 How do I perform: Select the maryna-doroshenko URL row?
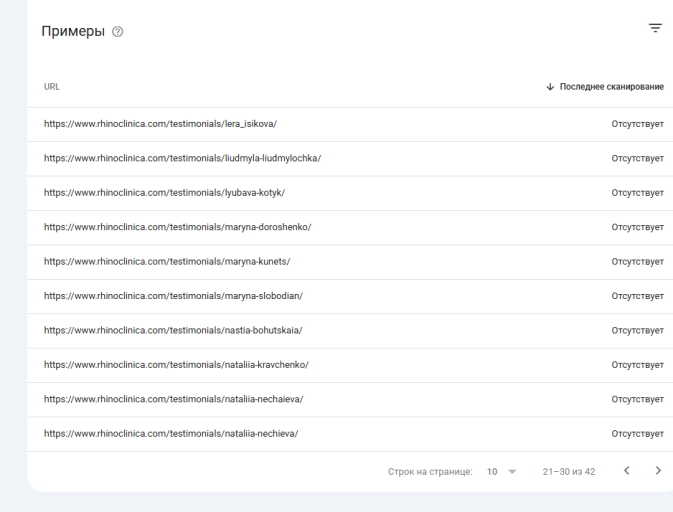(x=350, y=227)
